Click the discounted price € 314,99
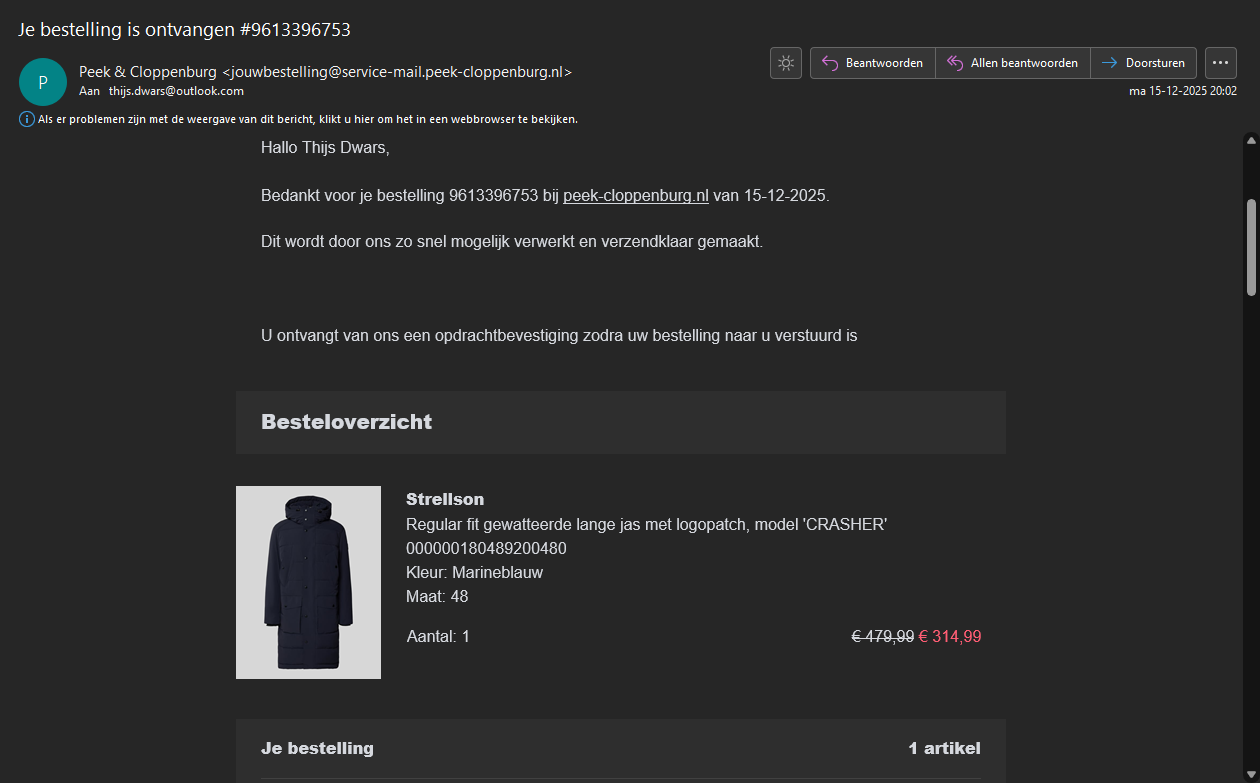This screenshot has width=1260, height=783. (949, 637)
